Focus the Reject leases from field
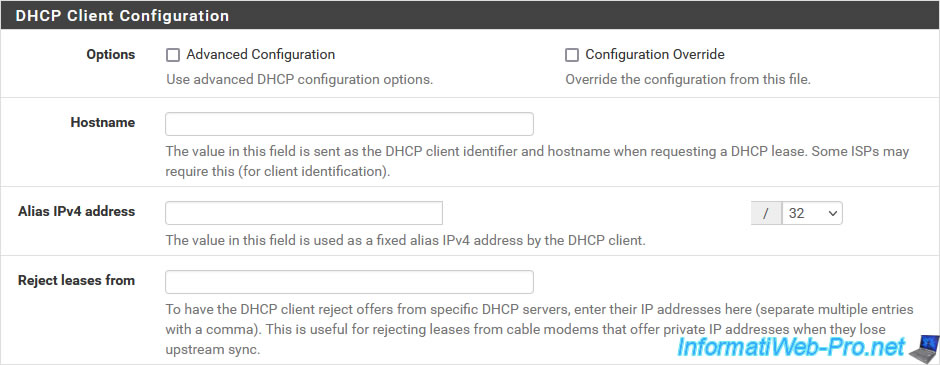940x365 pixels. tap(350, 282)
